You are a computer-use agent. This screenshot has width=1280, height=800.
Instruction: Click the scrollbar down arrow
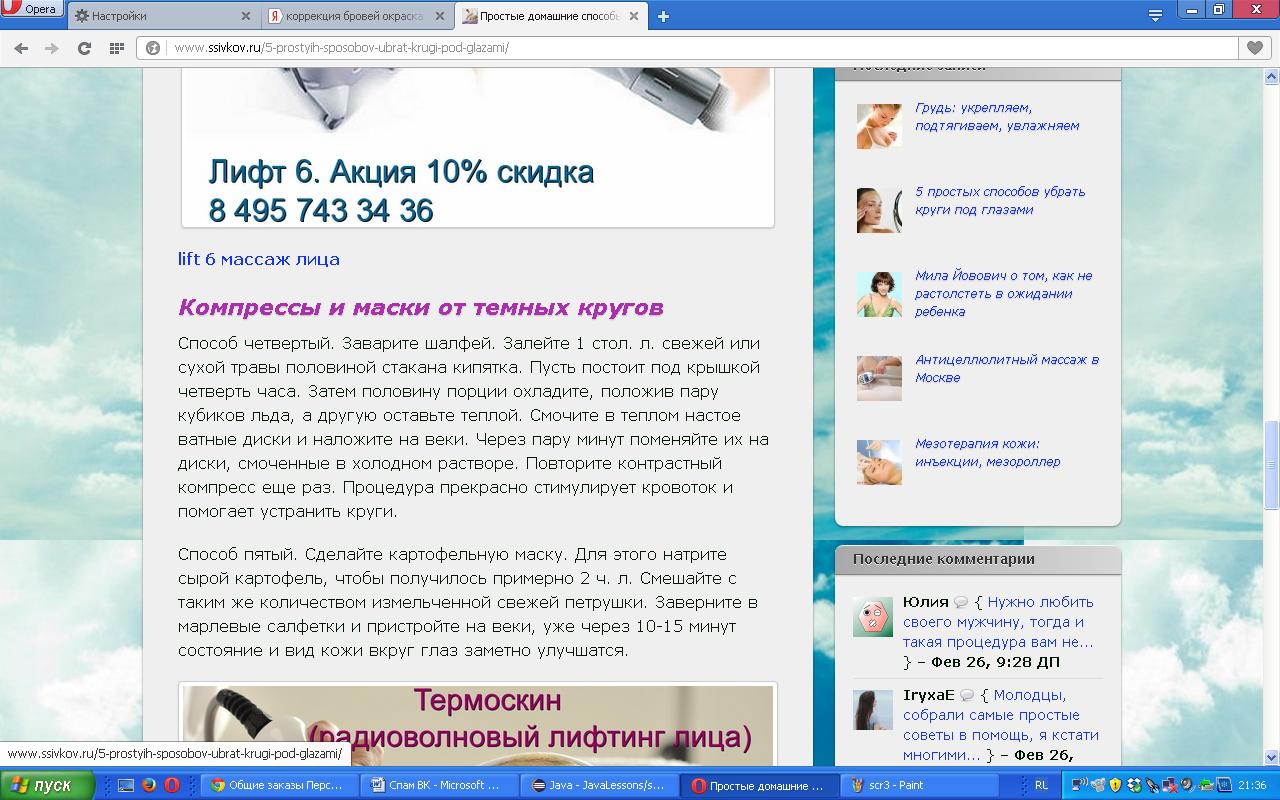pos(1271,757)
